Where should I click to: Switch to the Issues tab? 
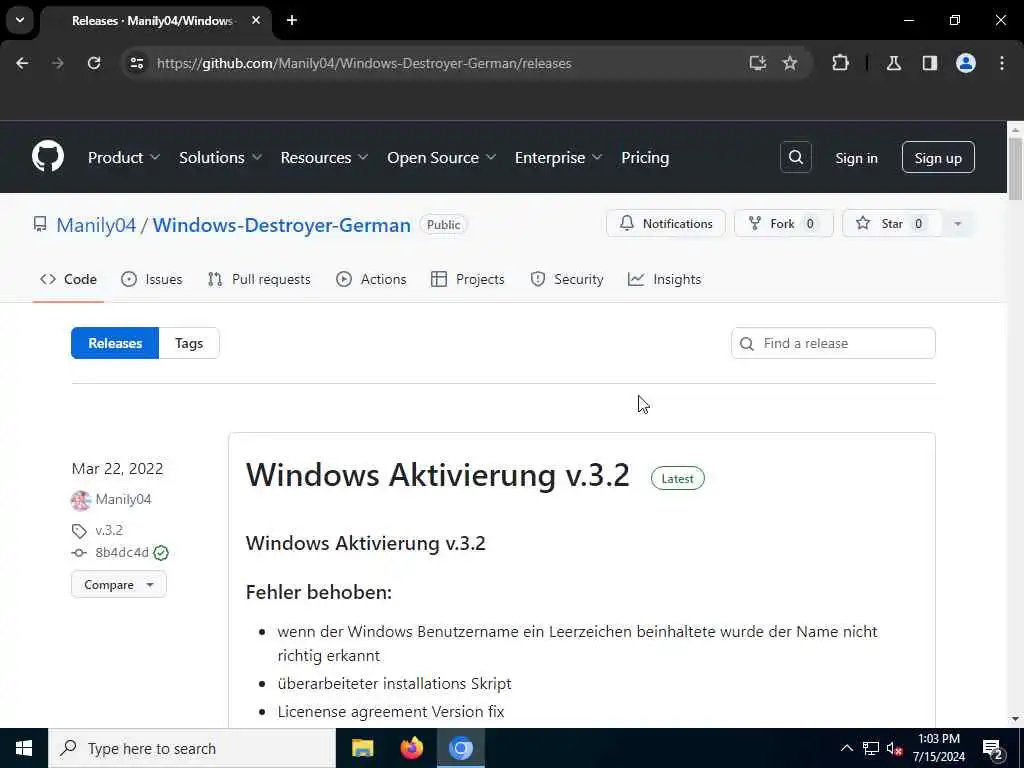[152, 280]
